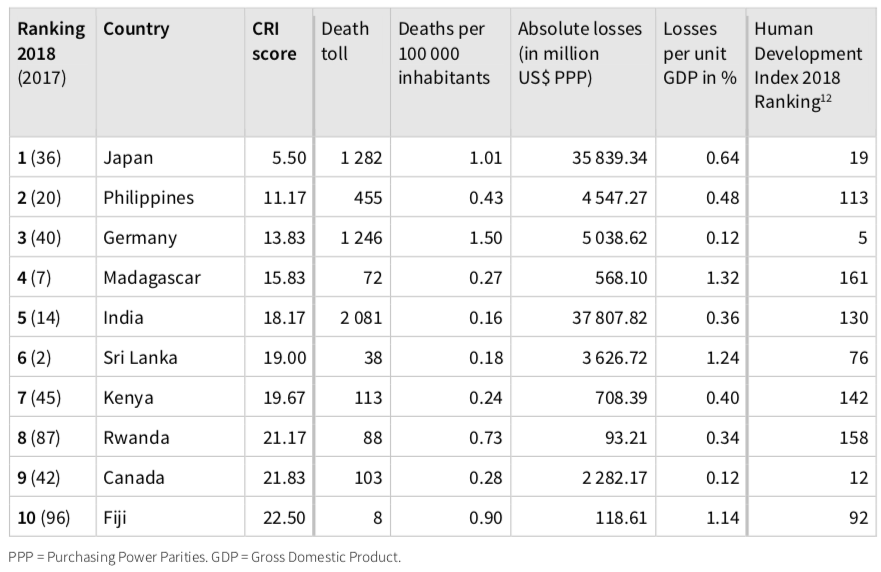881x572 pixels.
Task: Select Germany's CRI score 13.83
Action: [277, 237]
